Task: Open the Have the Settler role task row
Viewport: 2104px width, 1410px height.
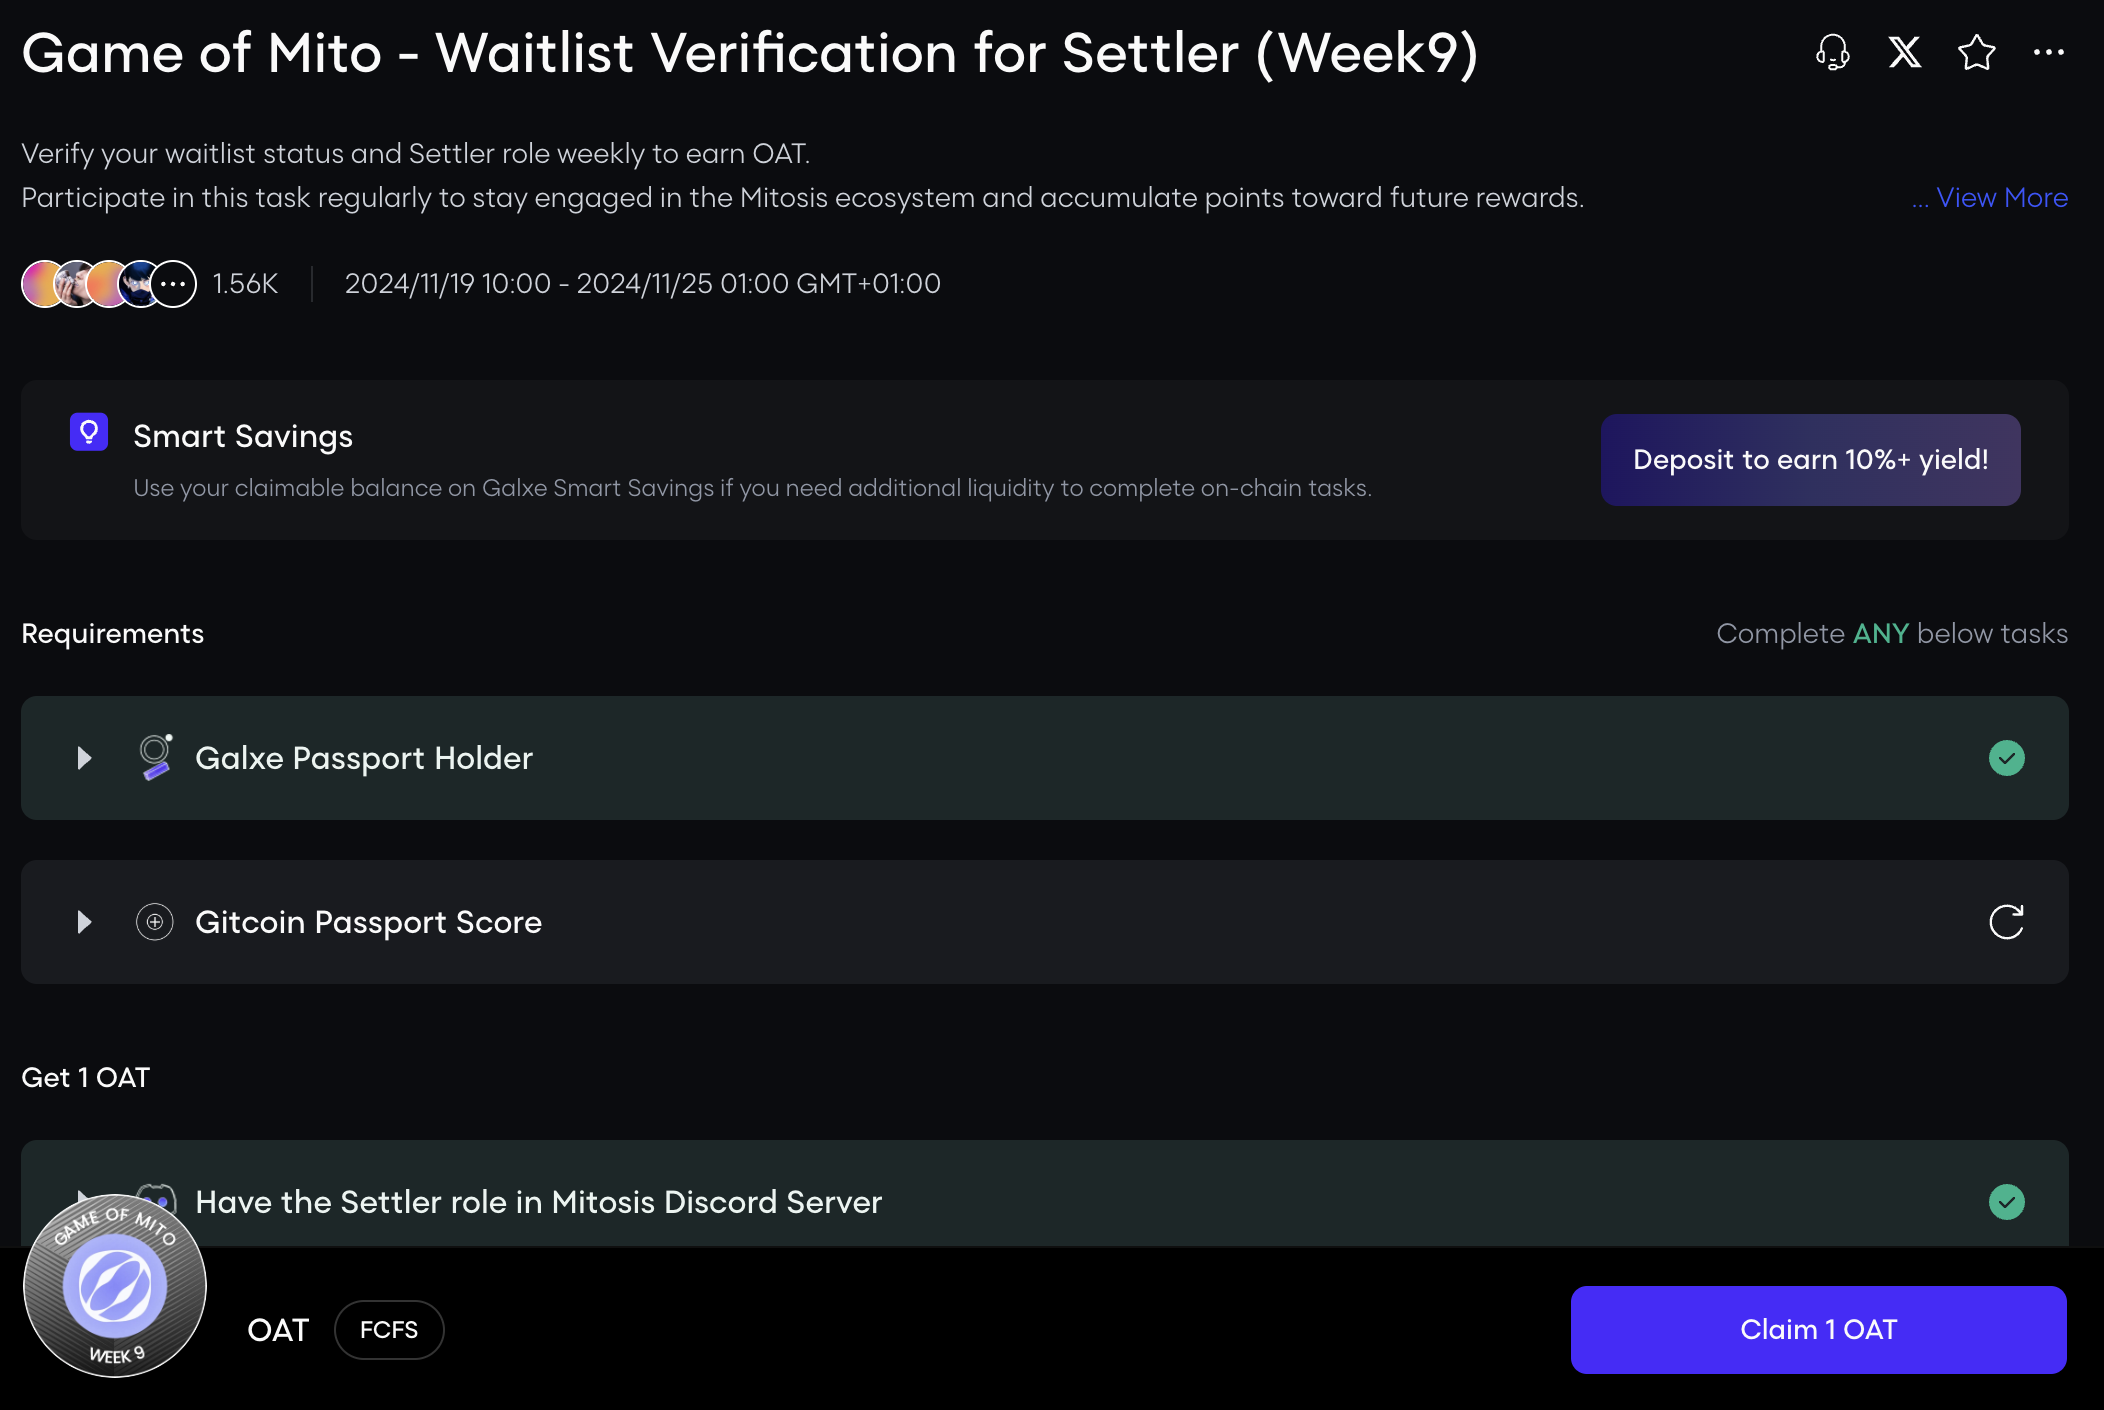Action: click(538, 1202)
